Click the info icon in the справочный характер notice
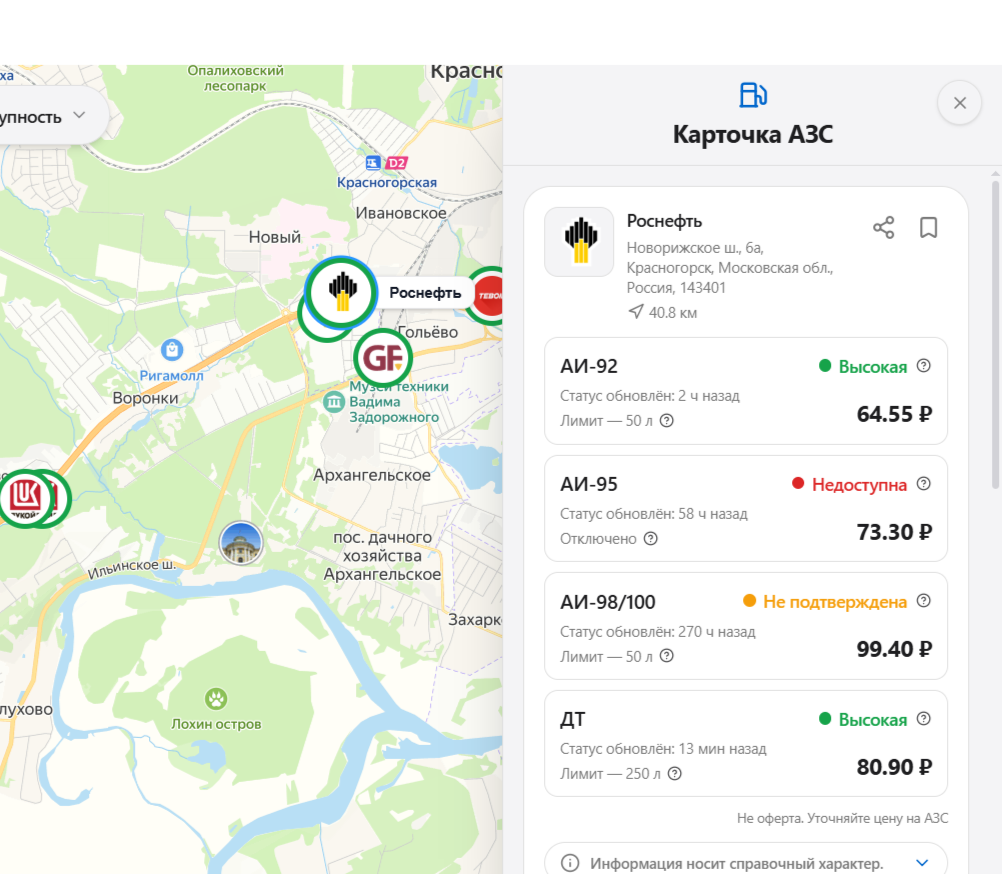This screenshot has height=874, width=1002. click(570, 863)
